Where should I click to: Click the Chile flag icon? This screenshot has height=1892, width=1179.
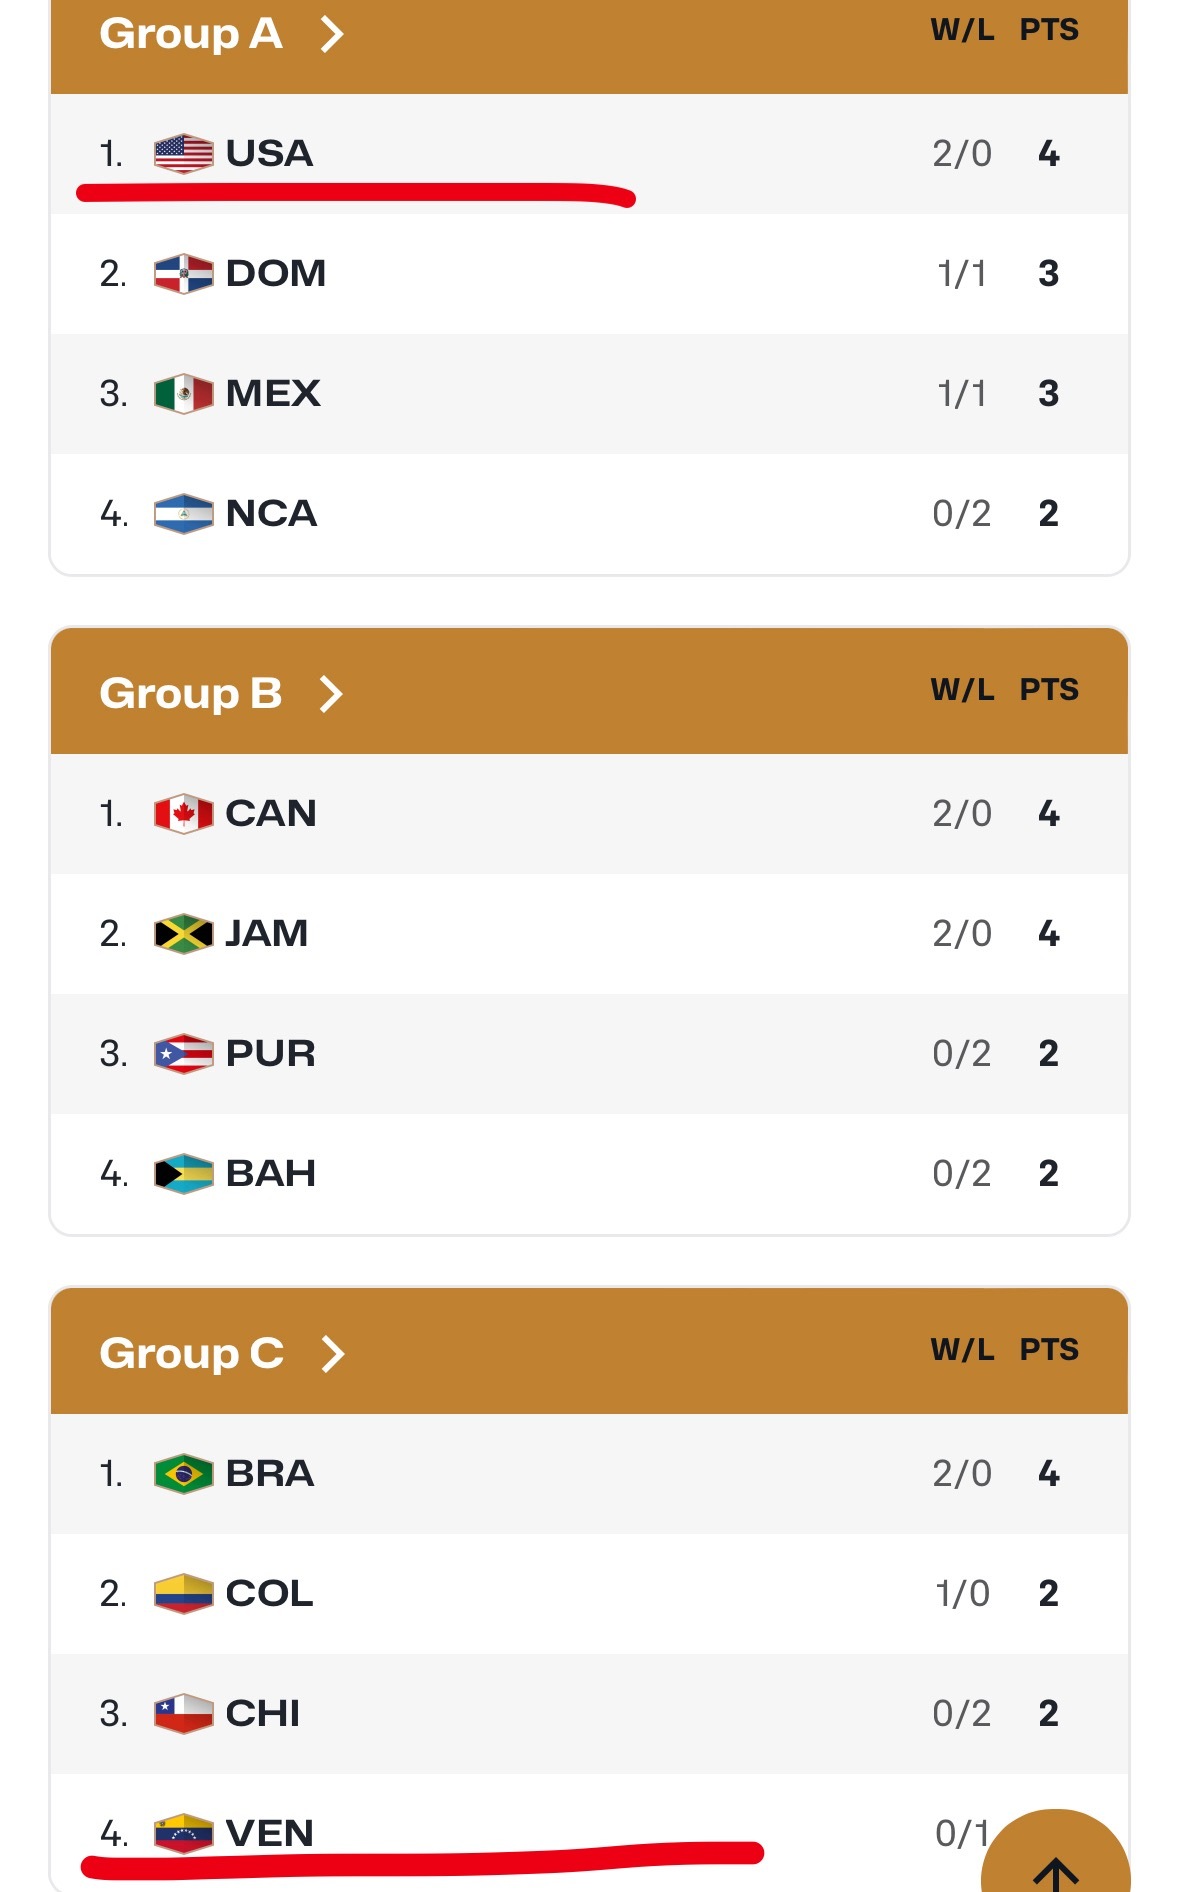click(x=183, y=1714)
